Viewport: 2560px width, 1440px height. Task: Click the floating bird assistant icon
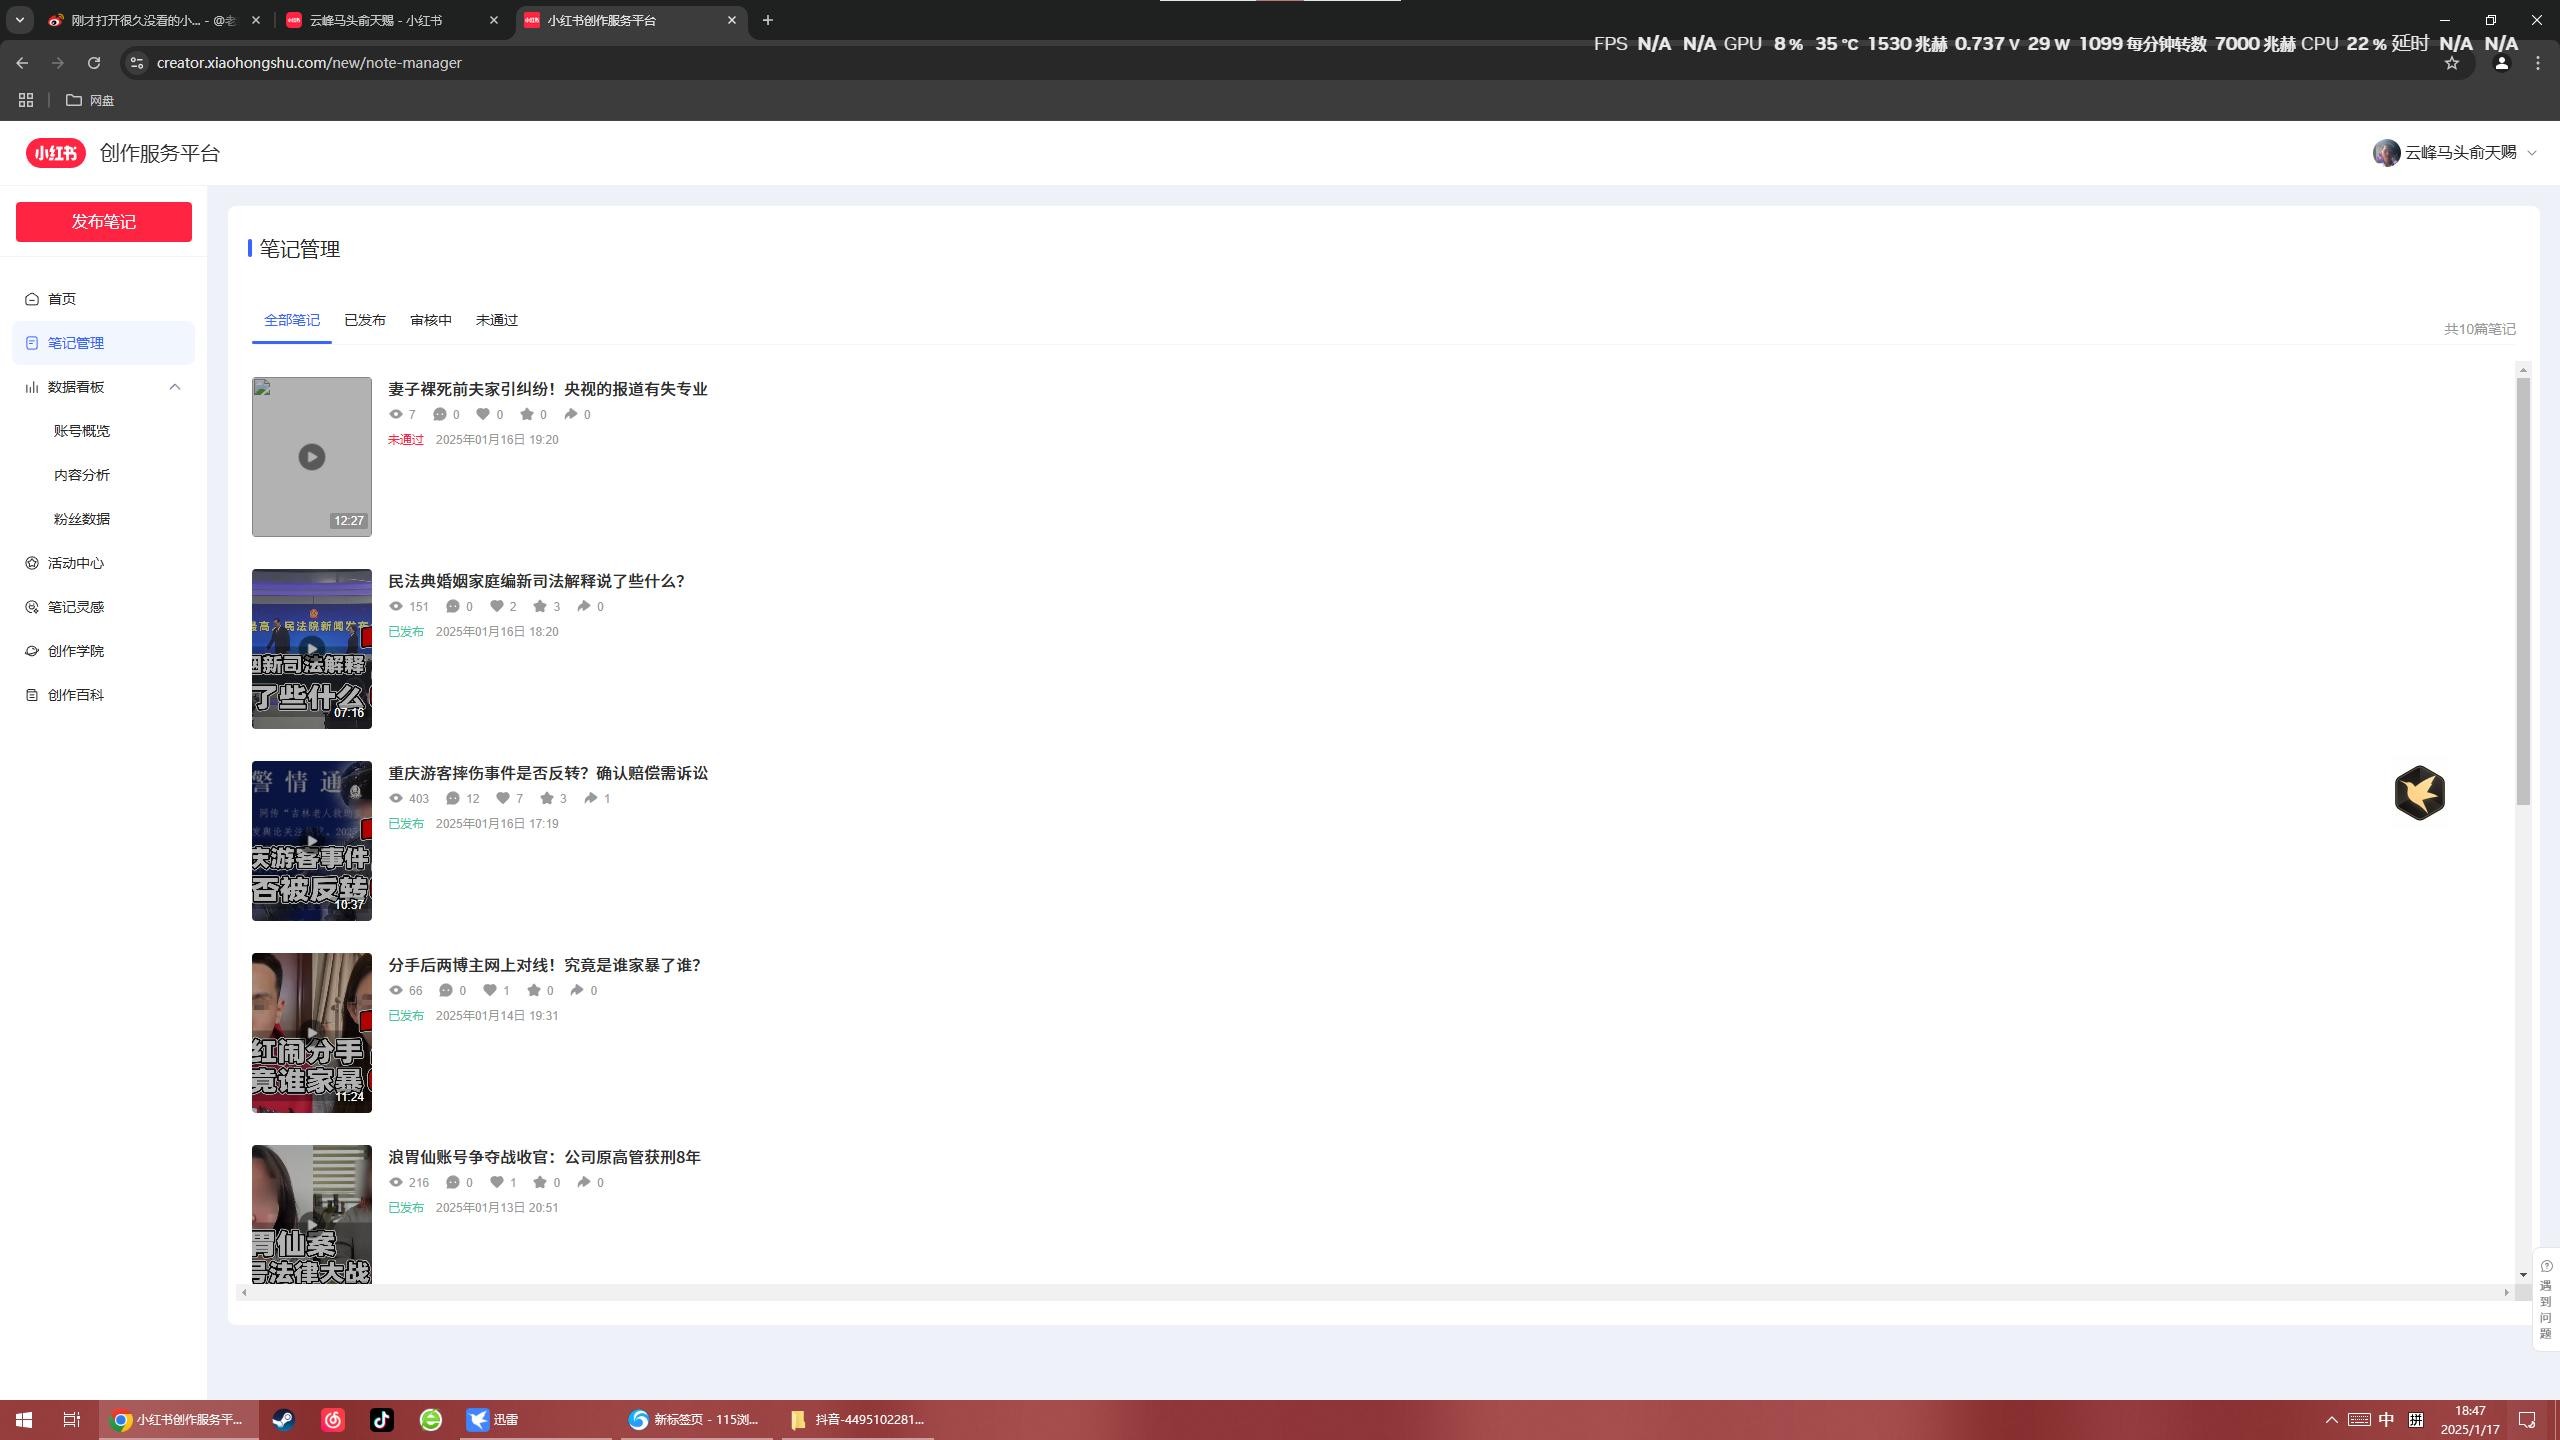2419,793
